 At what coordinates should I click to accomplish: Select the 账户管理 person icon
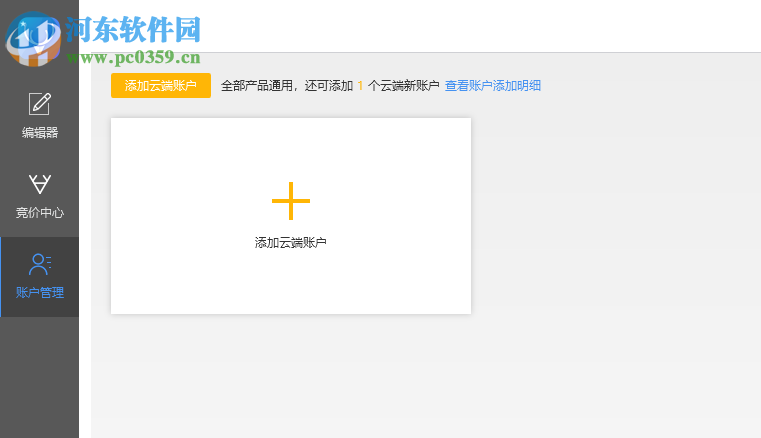(40, 264)
